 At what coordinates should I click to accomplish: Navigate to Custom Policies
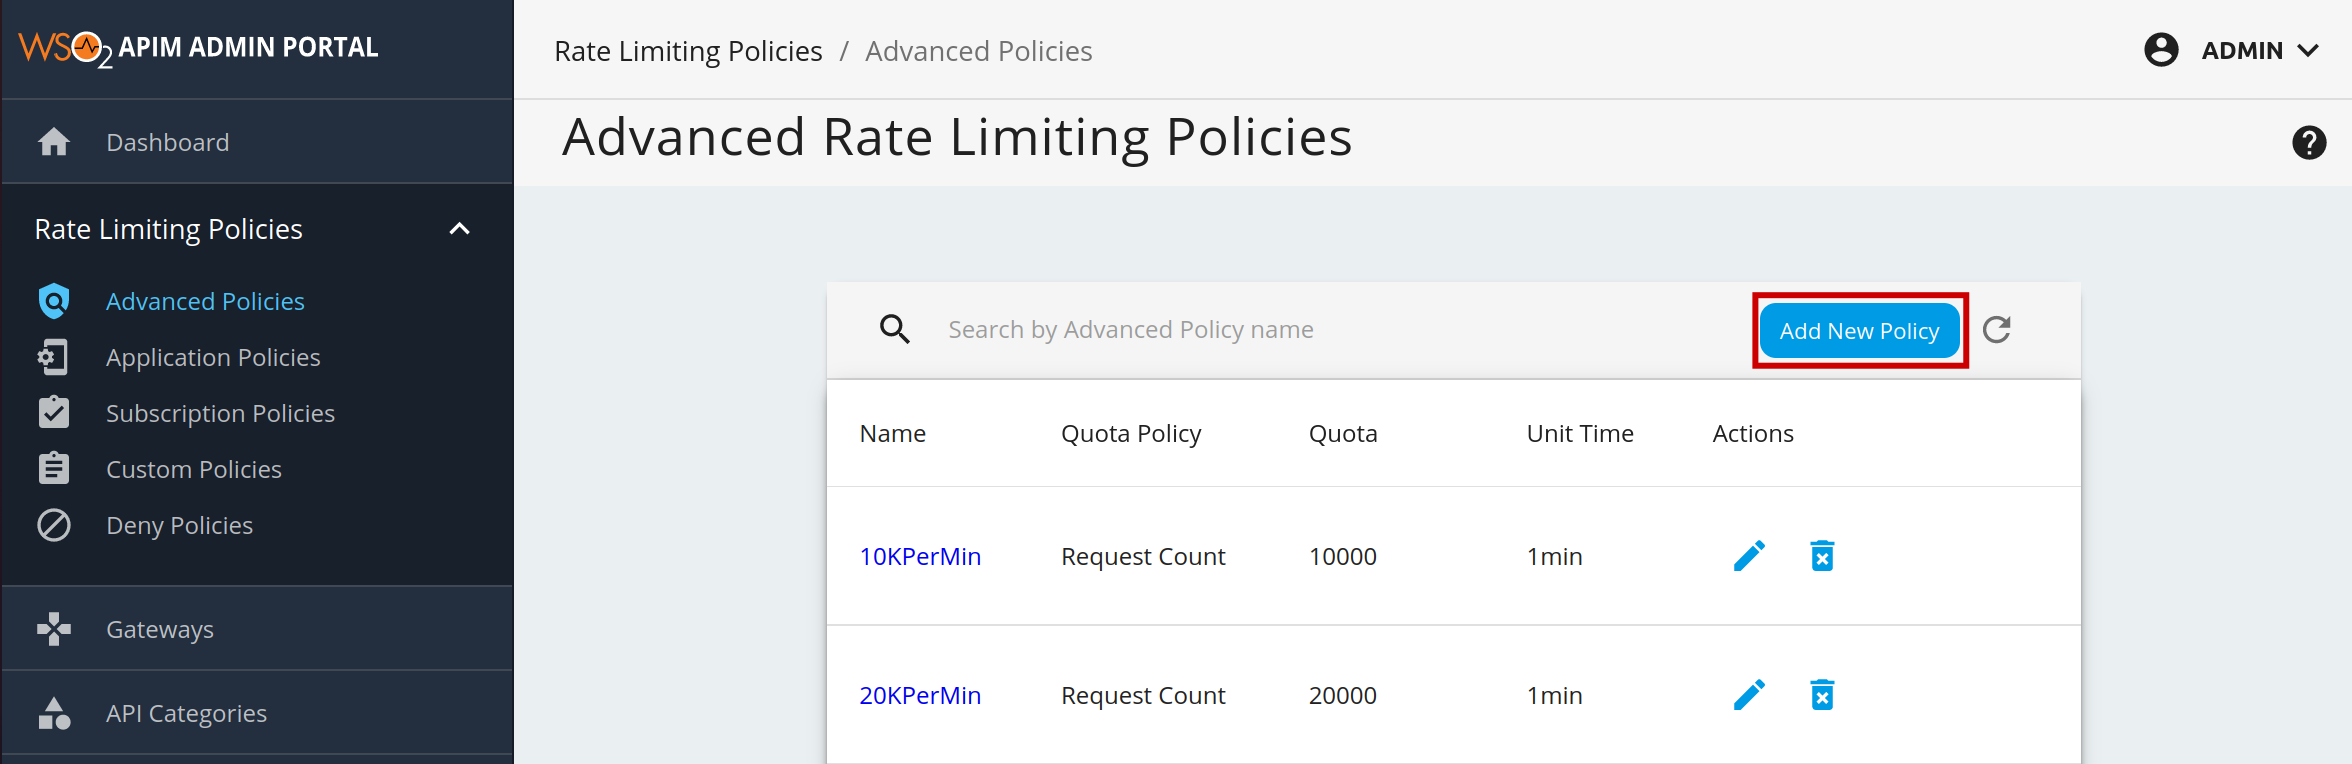coord(194,470)
